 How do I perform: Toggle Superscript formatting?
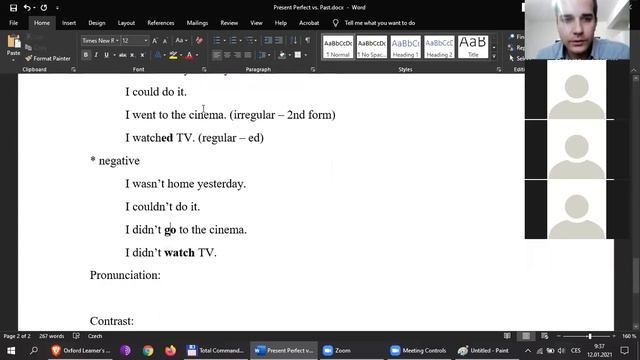click(142, 55)
